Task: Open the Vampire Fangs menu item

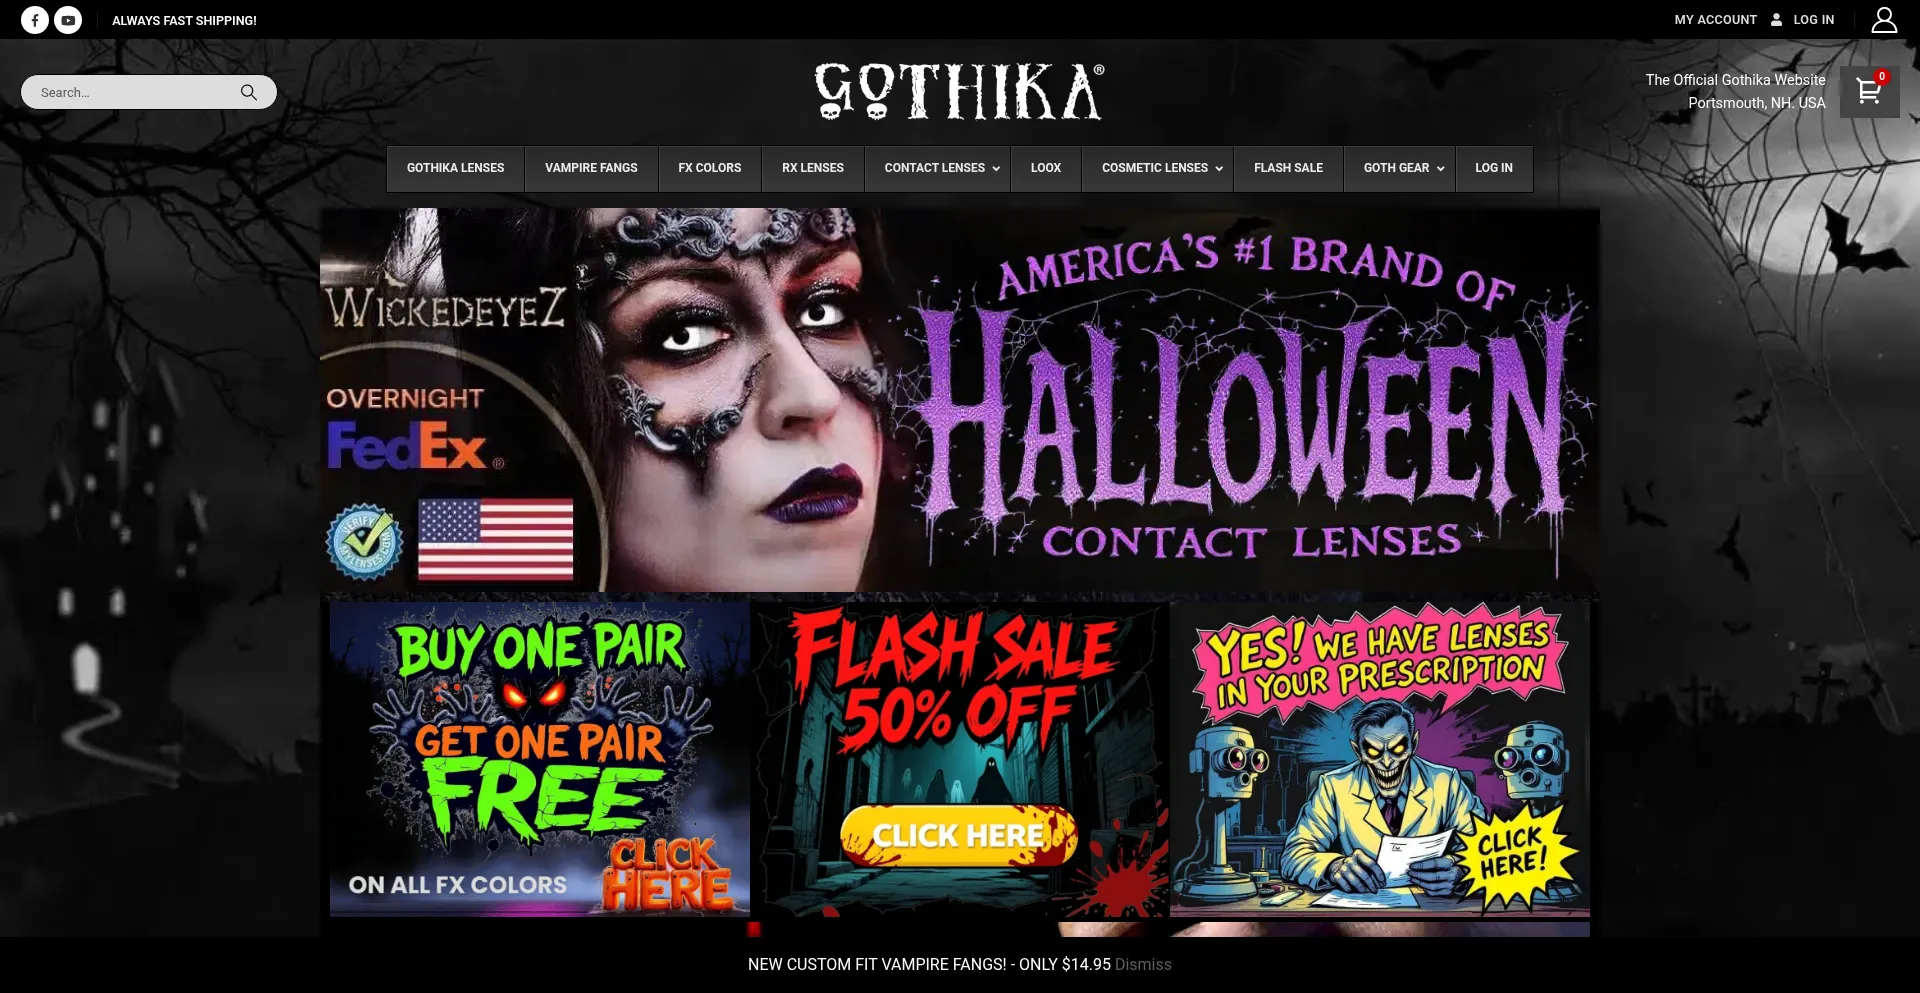Action: coord(591,168)
